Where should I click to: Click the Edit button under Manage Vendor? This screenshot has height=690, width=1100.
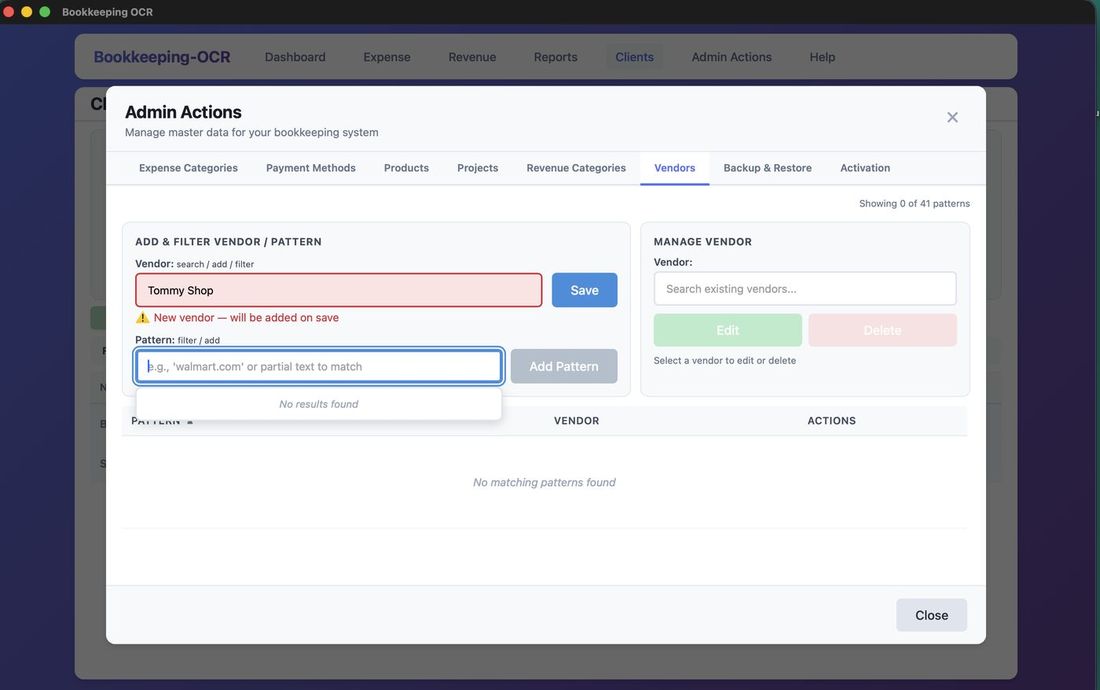(x=727, y=329)
